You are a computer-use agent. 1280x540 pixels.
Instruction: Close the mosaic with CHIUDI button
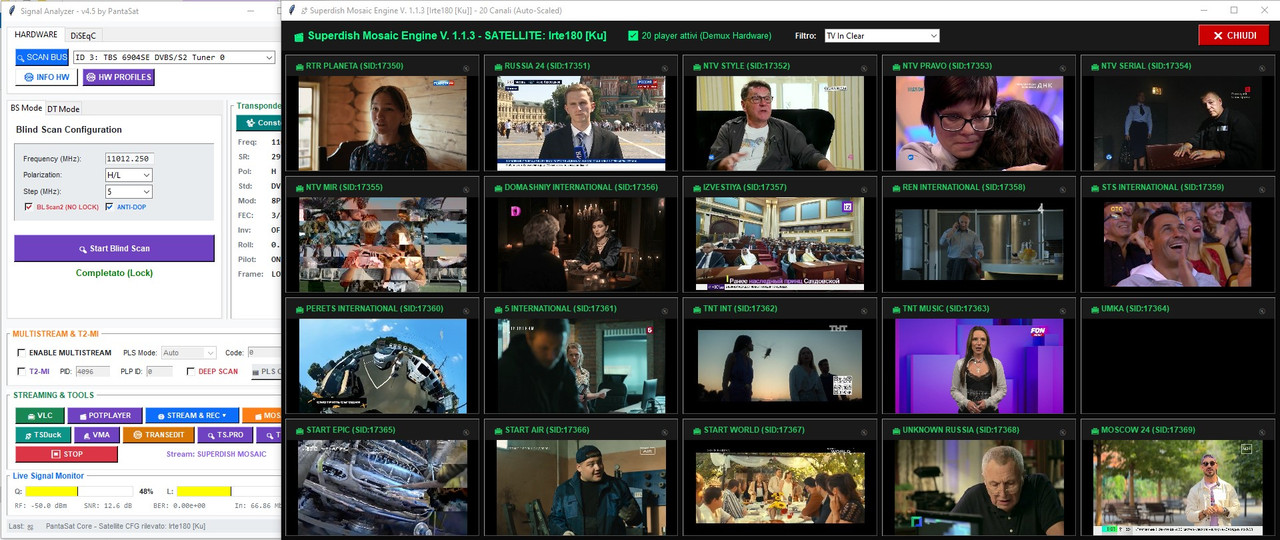(1233, 35)
